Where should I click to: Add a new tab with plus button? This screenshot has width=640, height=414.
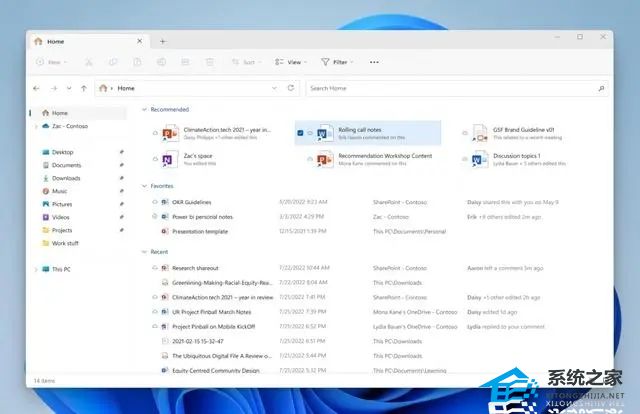[x=163, y=41]
